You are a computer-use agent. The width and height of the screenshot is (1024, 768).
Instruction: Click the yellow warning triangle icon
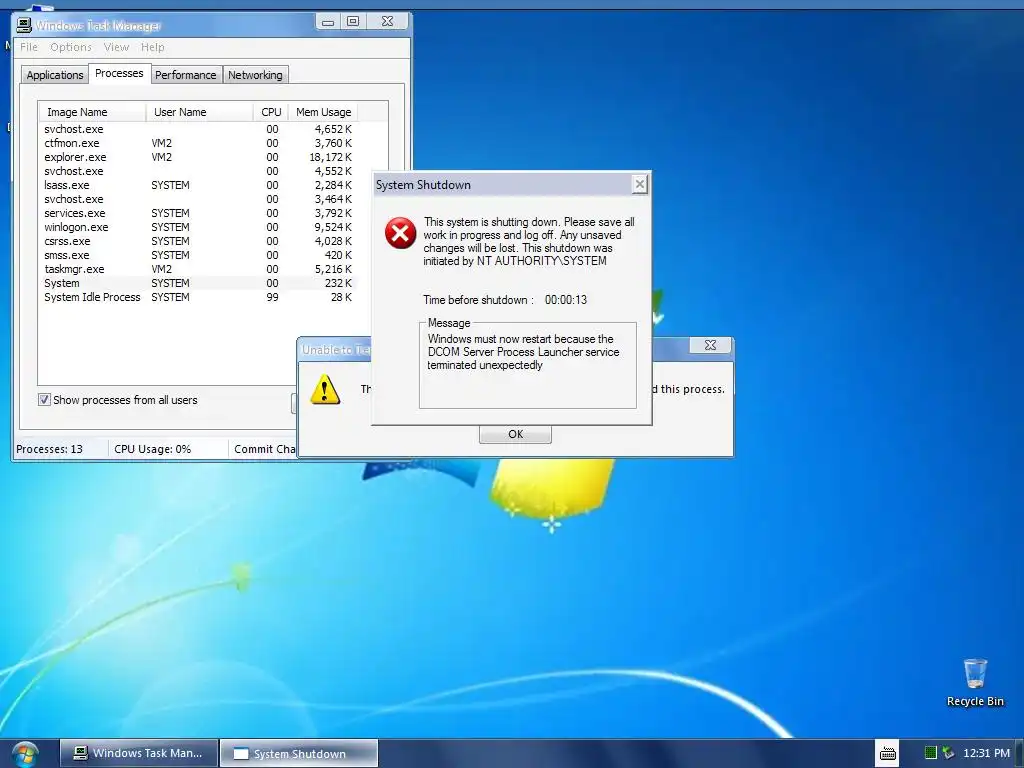coord(325,389)
